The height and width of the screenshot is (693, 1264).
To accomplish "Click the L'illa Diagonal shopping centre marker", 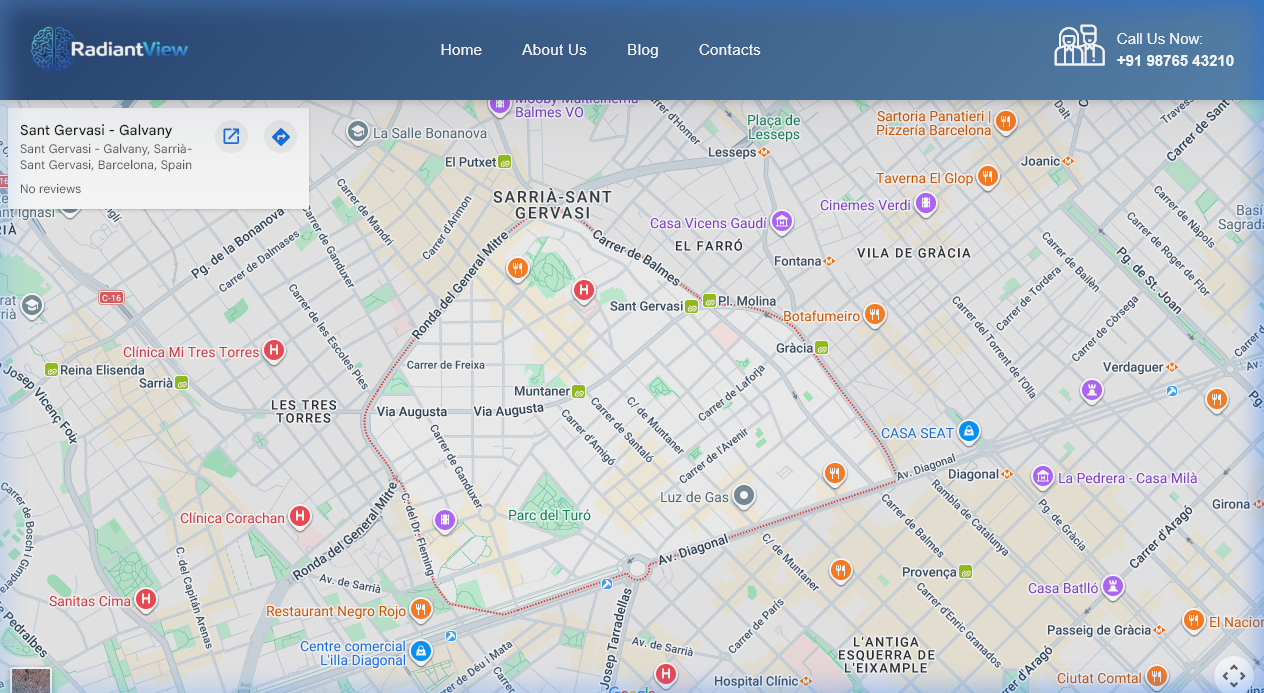I will pyautogui.click(x=421, y=653).
